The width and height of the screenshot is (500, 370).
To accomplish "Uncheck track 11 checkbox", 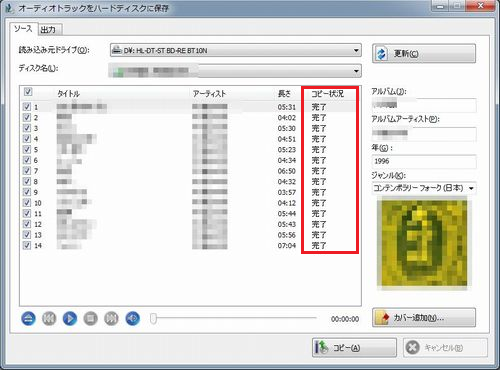I will pos(27,213).
